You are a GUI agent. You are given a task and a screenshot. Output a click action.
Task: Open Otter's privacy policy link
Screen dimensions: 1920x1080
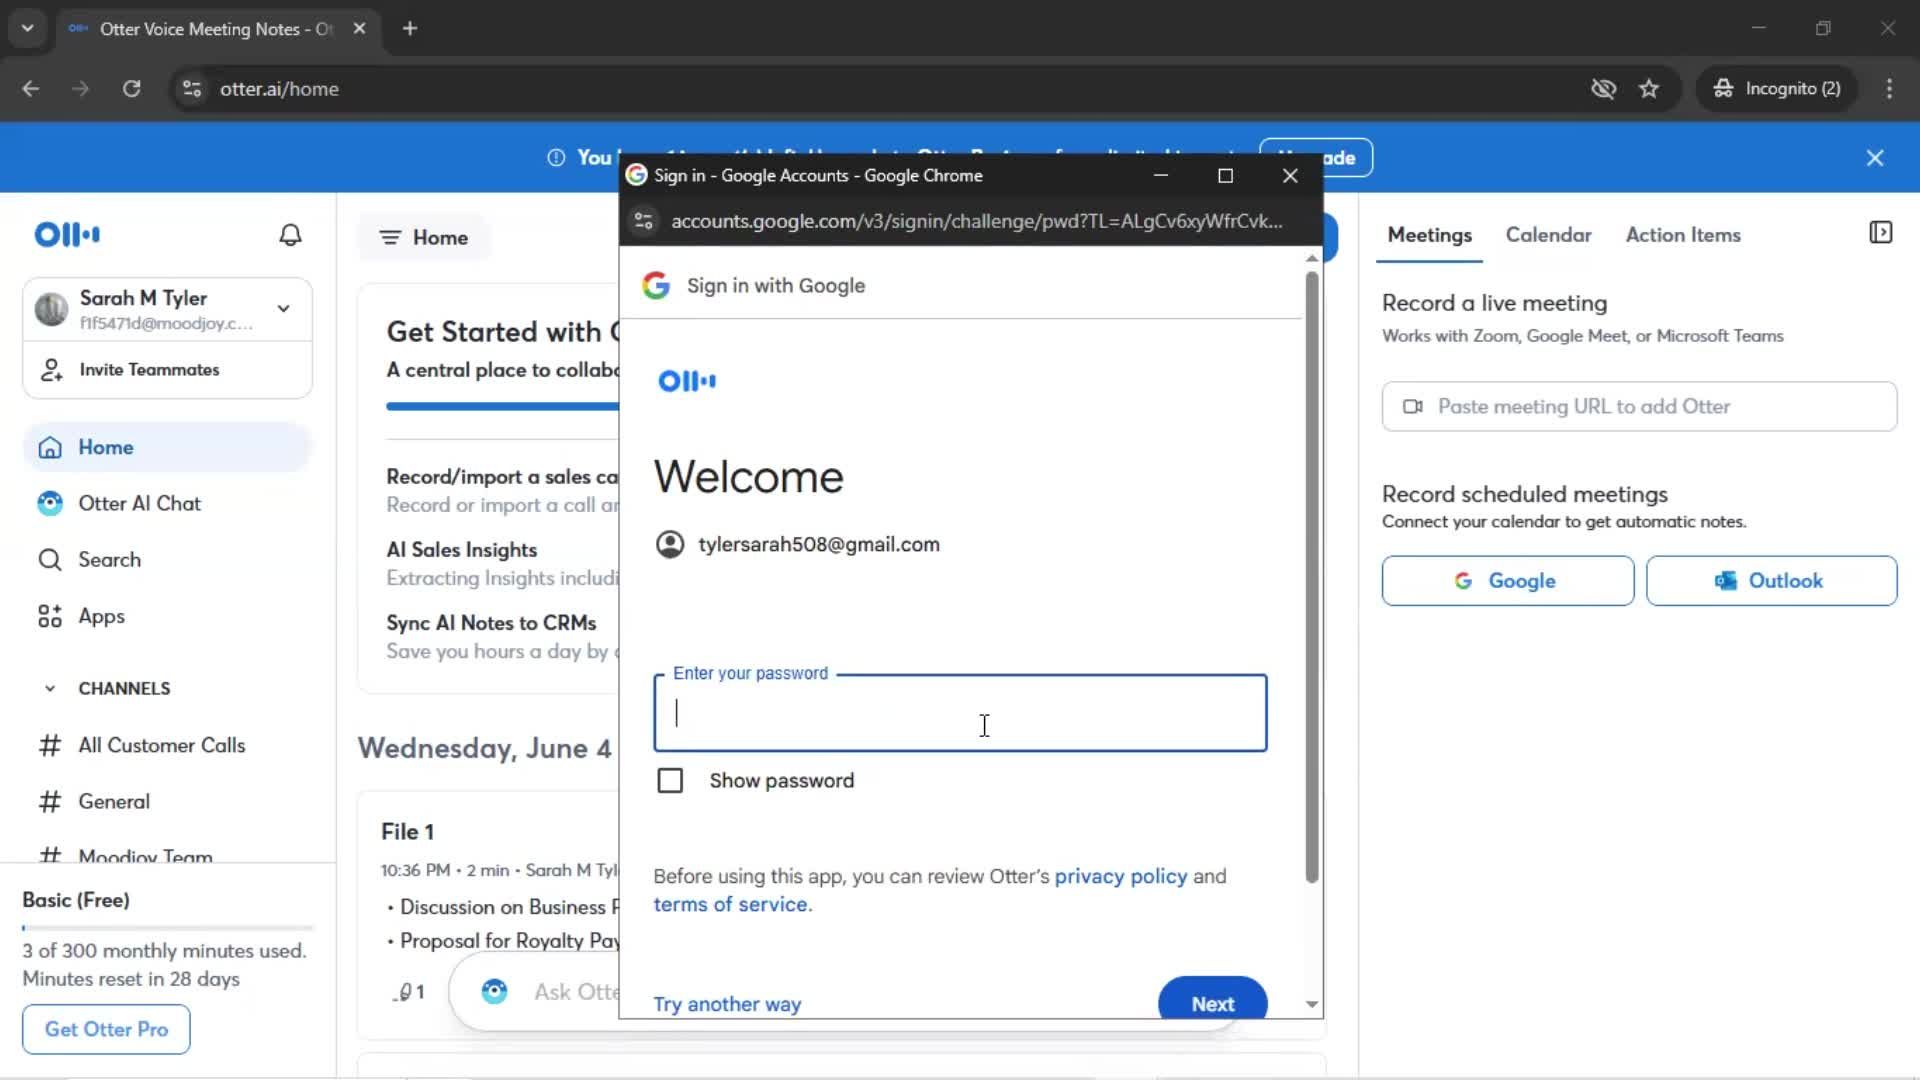click(1120, 877)
